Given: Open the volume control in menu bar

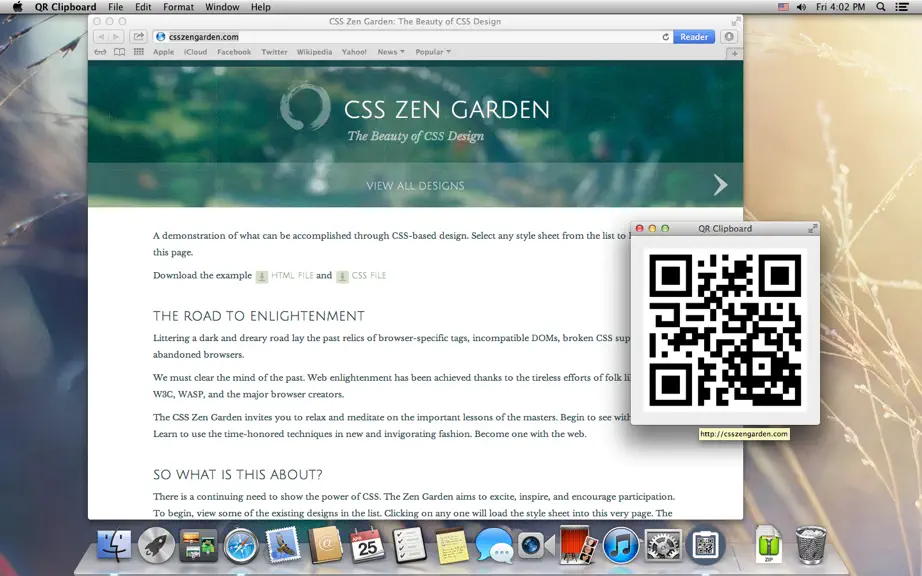Looking at the screenshot, I should [801, 7].
